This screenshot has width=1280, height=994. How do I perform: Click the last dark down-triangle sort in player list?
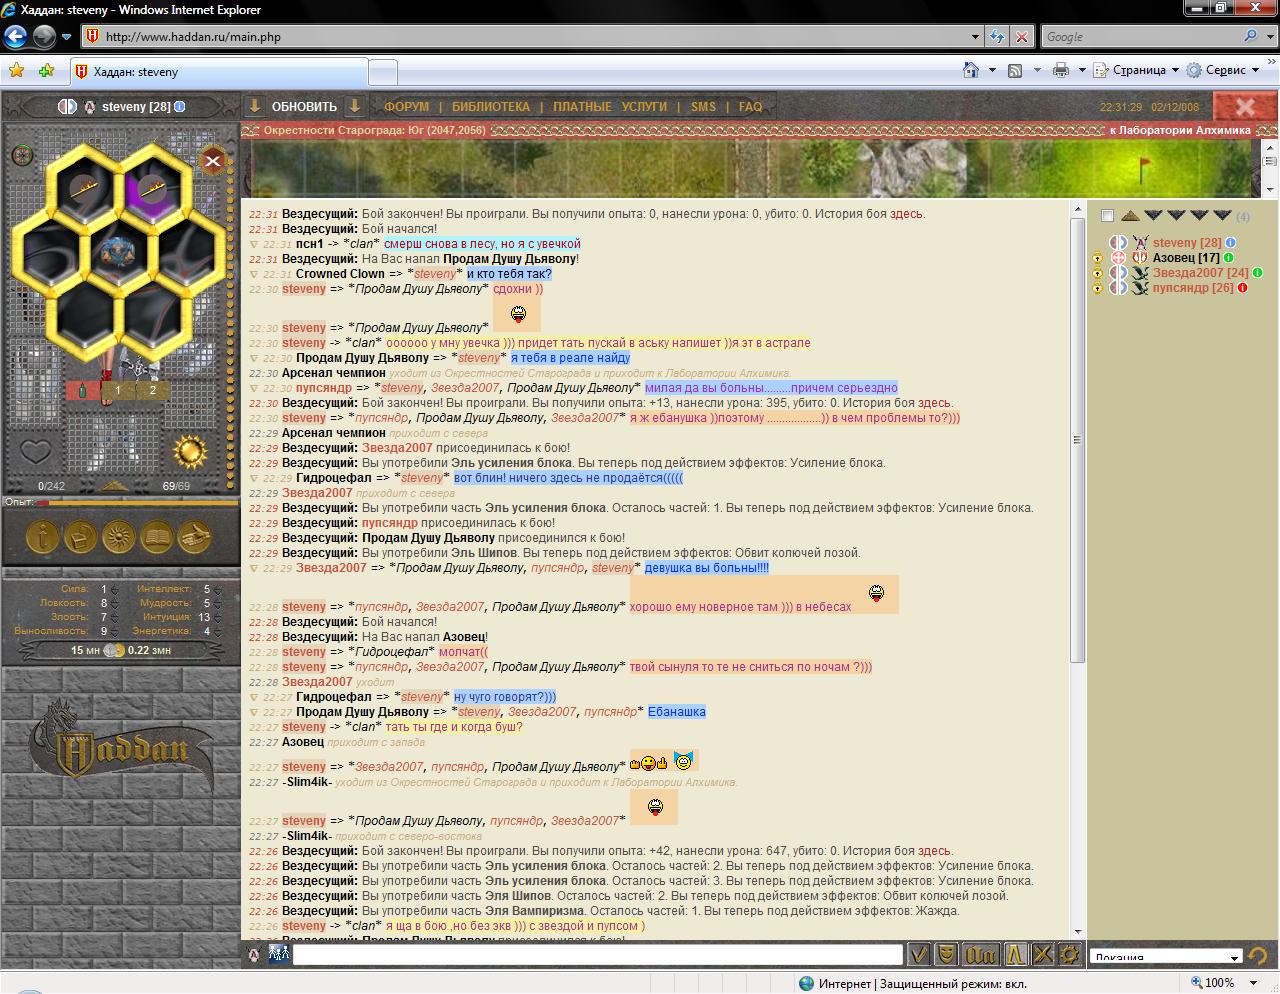[x=1222, y=215]
